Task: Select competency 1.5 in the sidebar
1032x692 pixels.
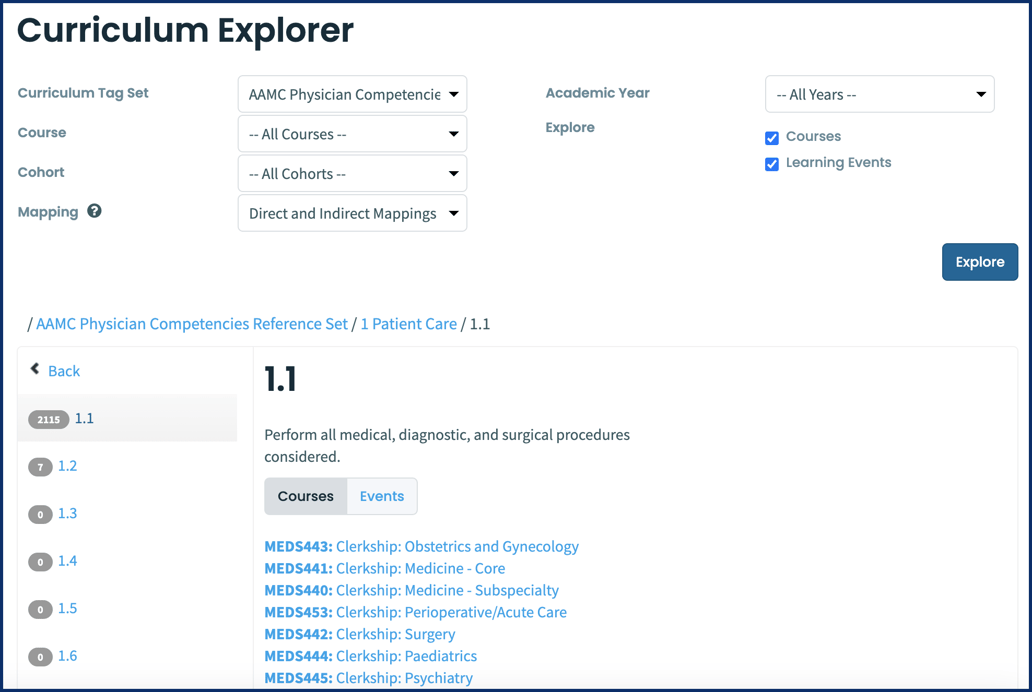Action: 83,608
